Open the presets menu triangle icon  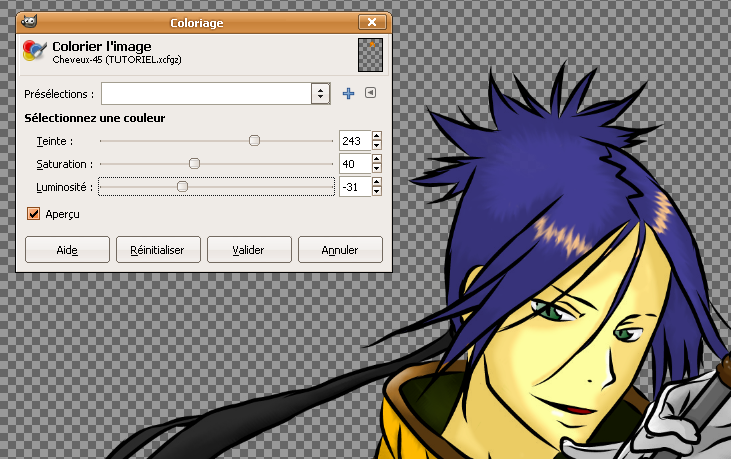tap(370, 94)
